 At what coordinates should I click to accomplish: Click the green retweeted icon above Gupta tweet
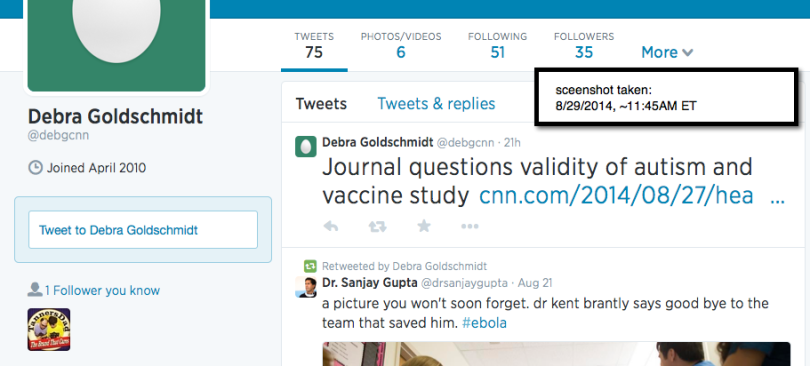coord(310,266)
